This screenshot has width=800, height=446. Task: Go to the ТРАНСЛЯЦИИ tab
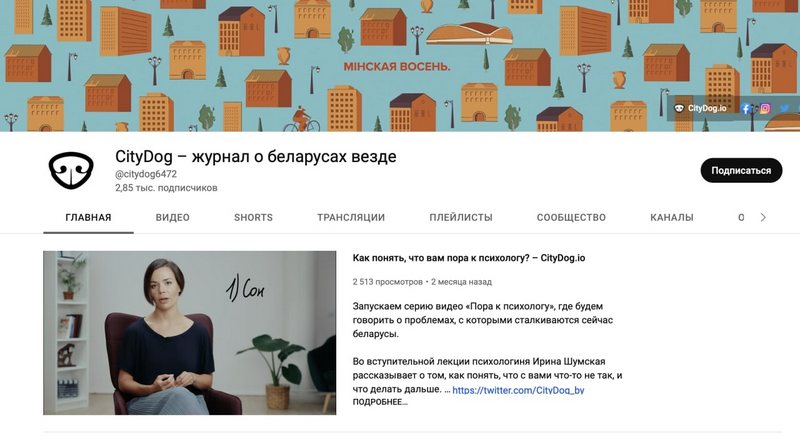click(351, 217)
